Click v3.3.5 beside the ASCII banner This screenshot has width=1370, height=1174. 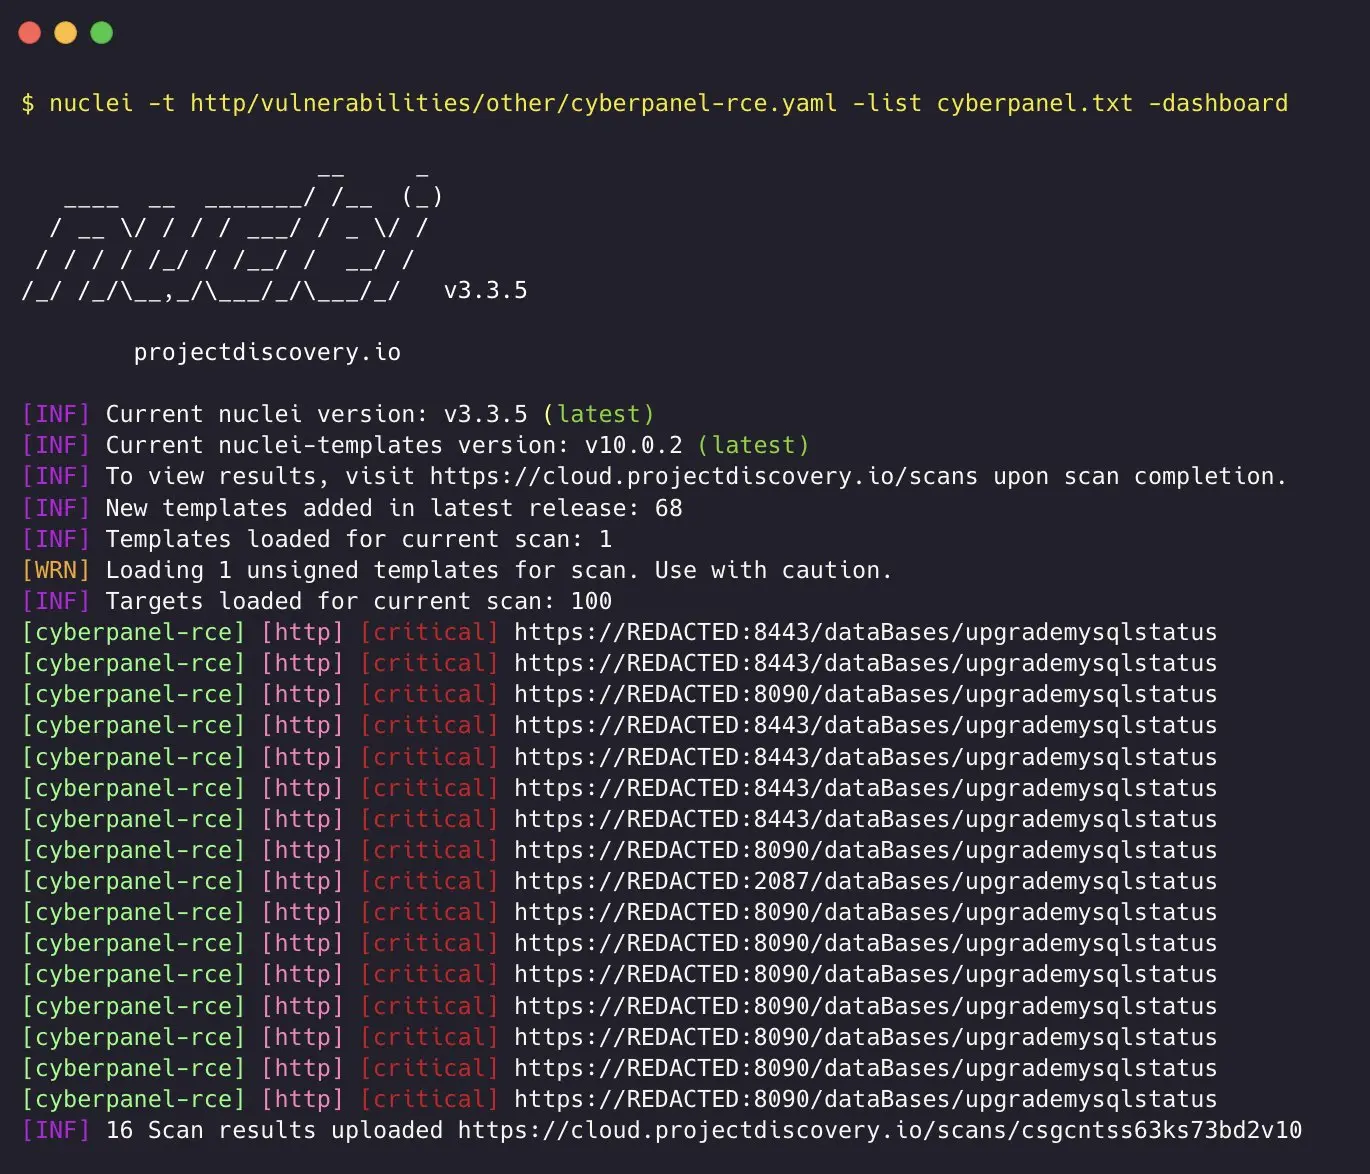click(485, 290)
